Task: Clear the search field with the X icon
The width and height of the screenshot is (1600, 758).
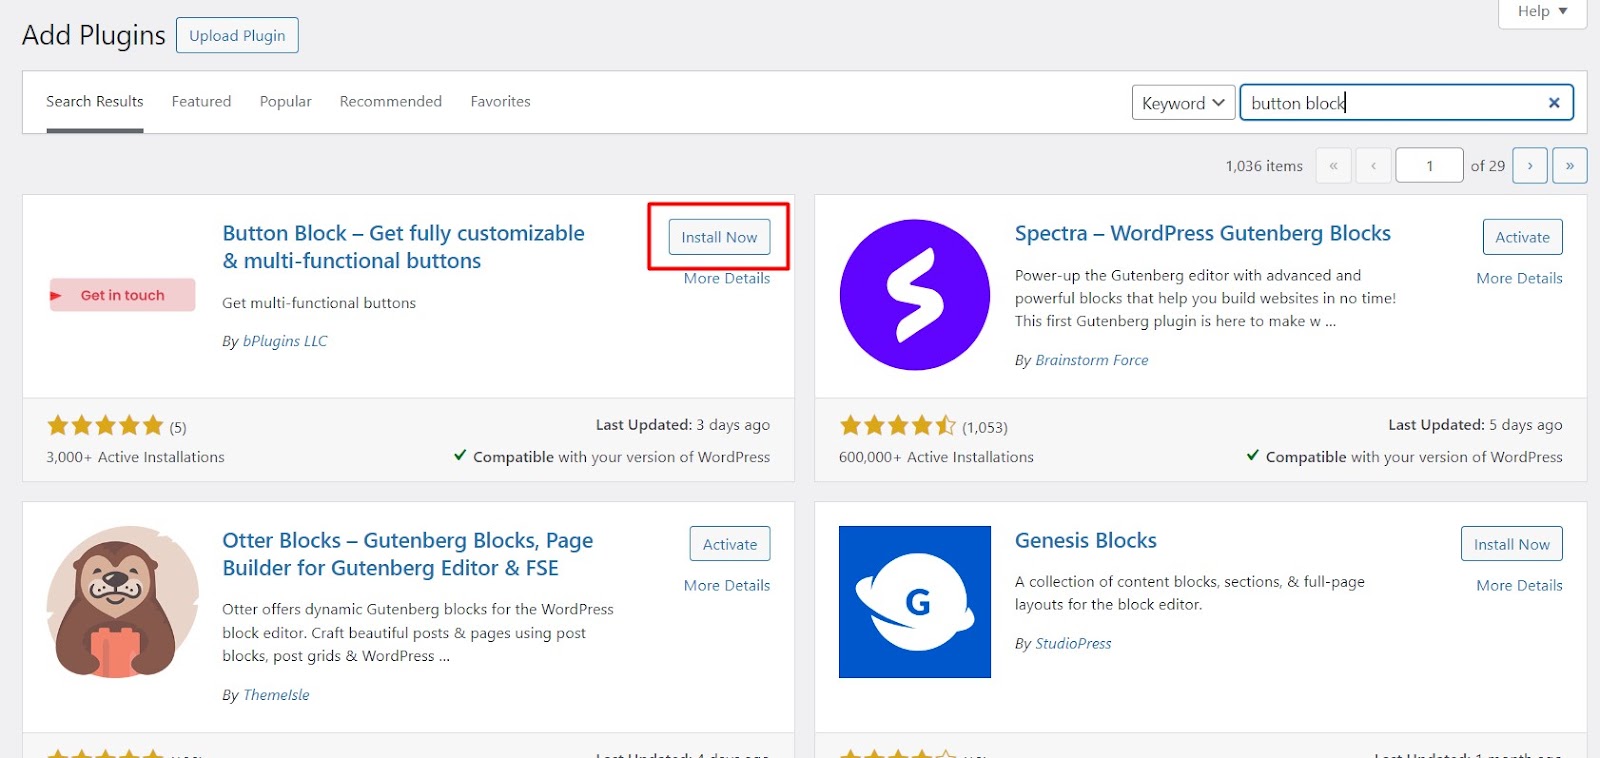Action: click(x=1554, y=103)
